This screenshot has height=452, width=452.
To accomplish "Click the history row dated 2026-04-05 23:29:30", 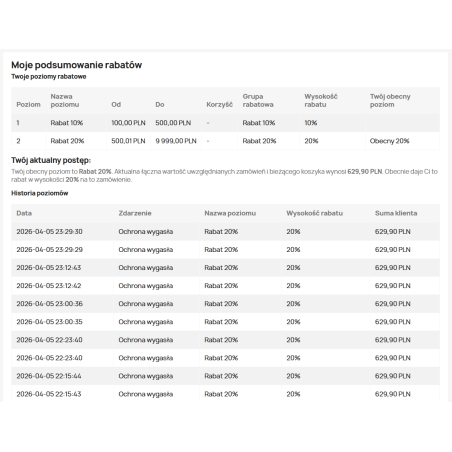I will [225, 231].
